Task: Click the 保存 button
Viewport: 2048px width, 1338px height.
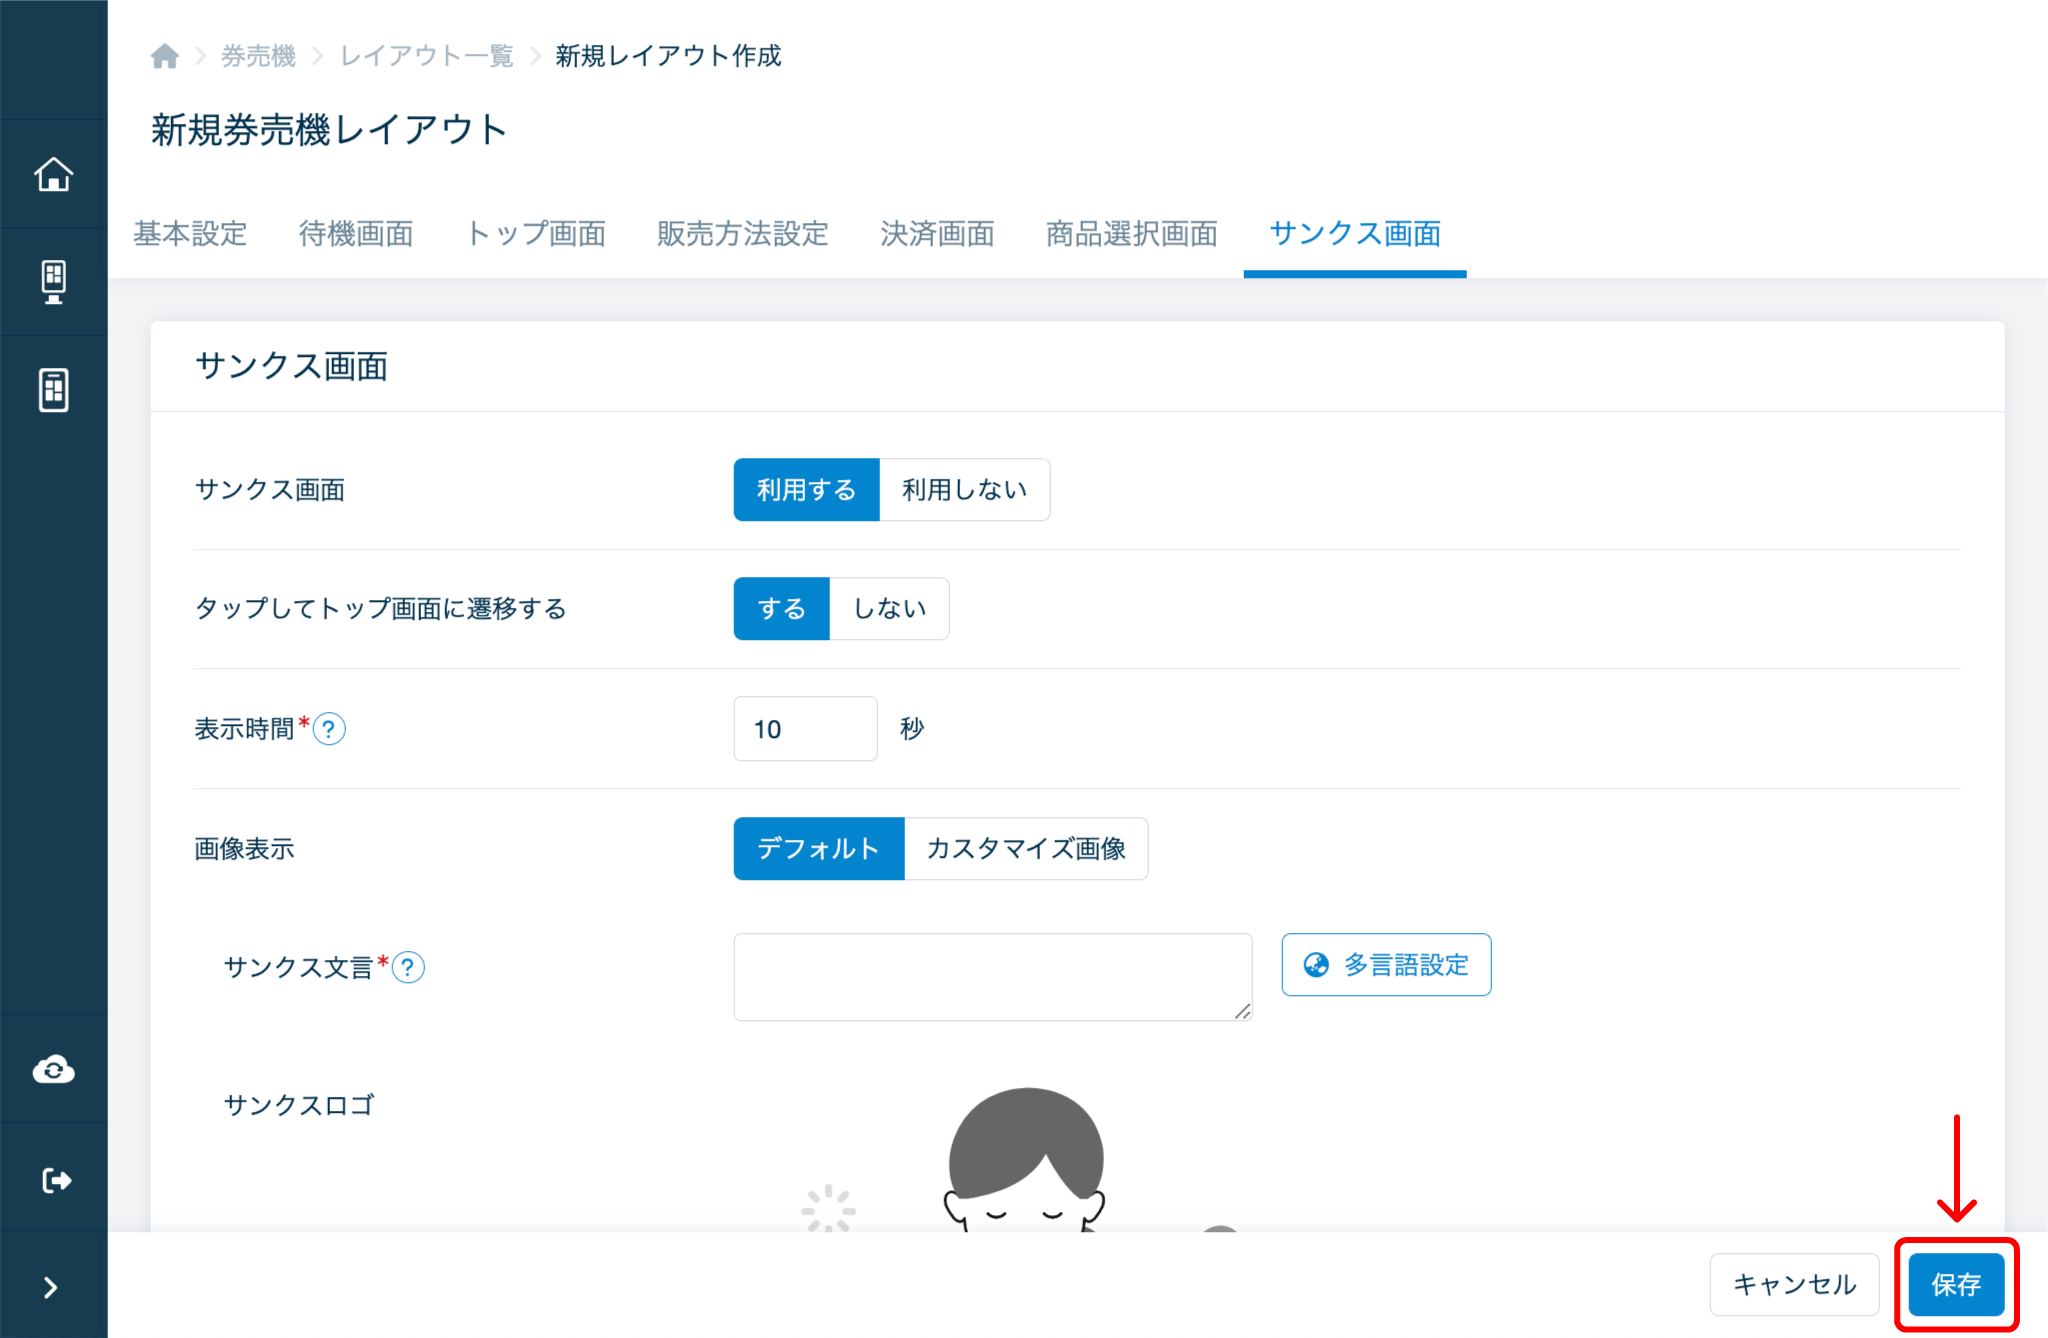Action: click(1955, 1285)
